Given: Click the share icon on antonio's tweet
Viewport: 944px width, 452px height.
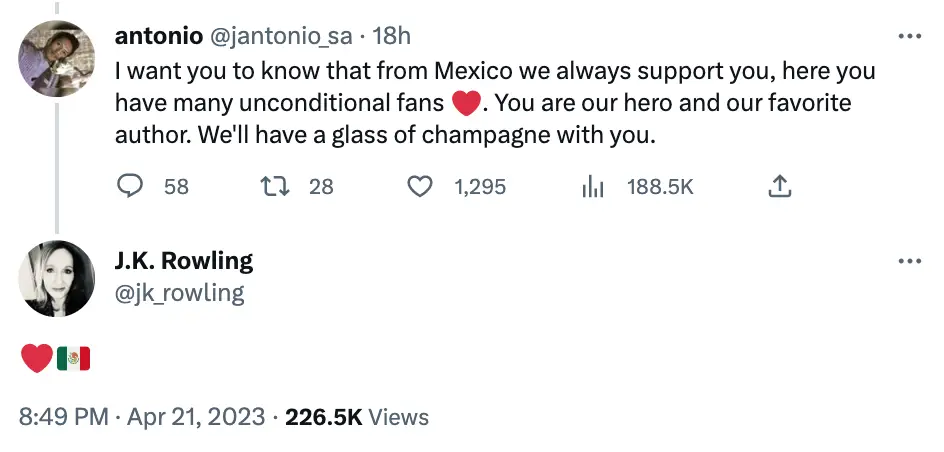Looking at the screenshot, I should click(780, 186).
